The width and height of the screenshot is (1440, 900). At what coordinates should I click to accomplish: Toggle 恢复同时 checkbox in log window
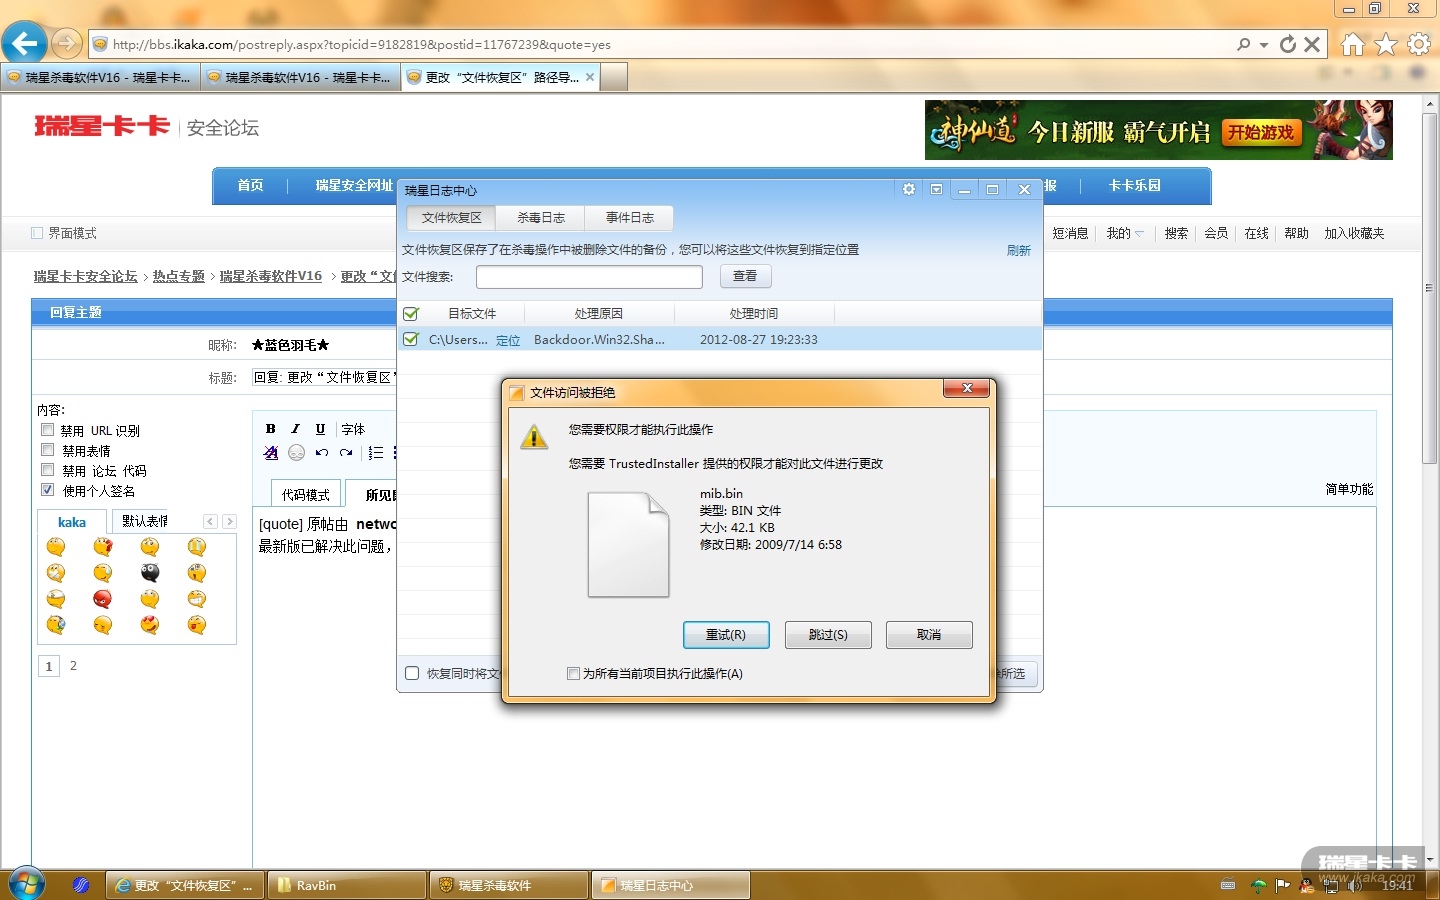pyautogui.click(x=412, y=673)
